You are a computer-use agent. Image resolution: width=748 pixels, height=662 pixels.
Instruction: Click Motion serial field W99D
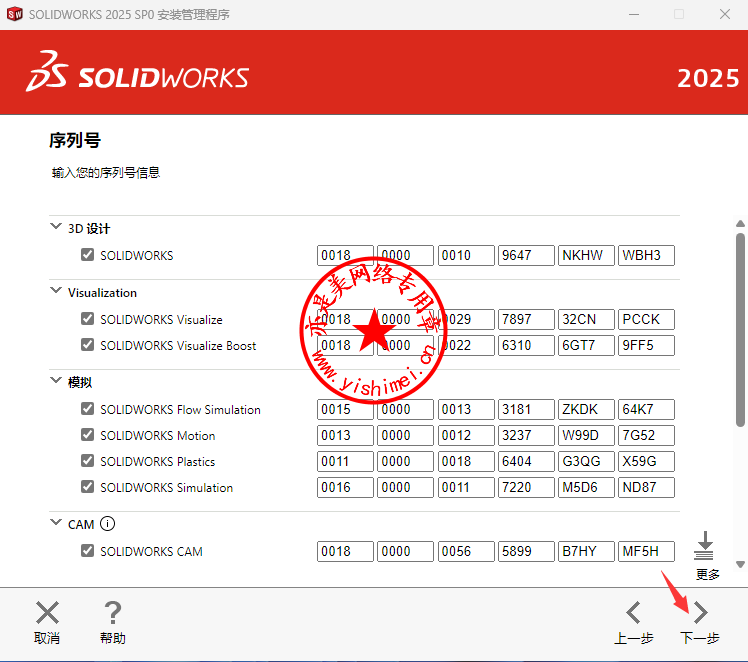(x=586, y=435)
